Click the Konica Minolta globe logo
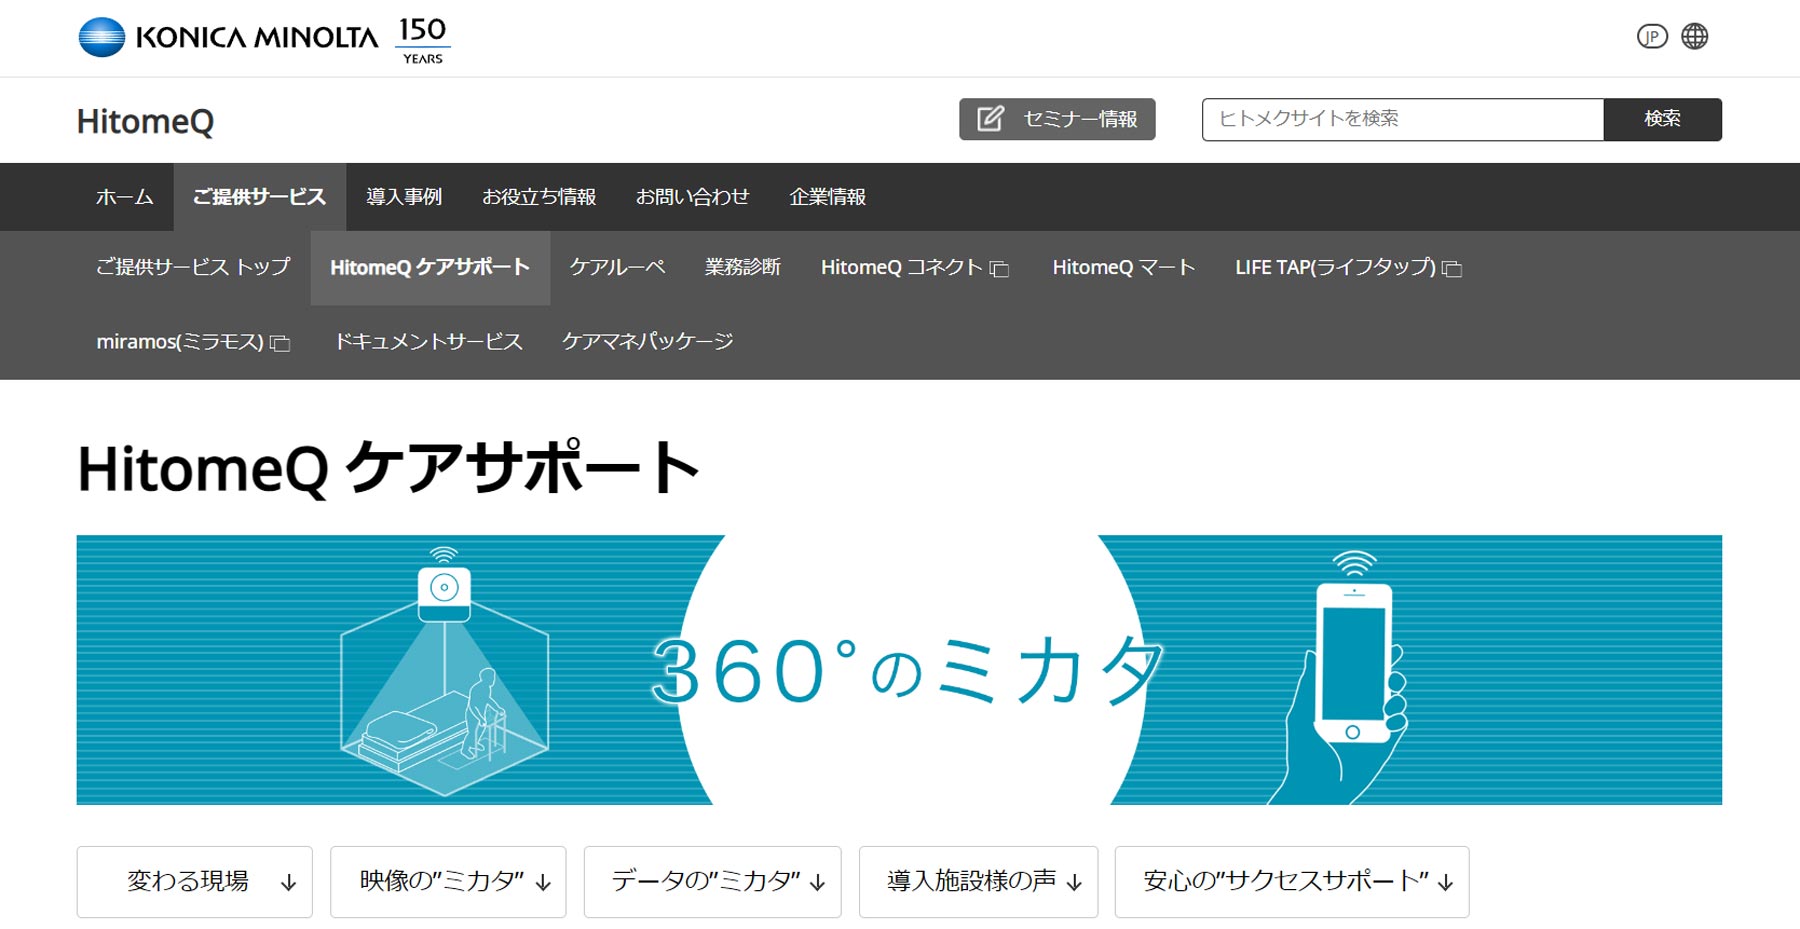The width and height of the screenshot is (1800, 929). pyautogui.click(x=102, y=37)
